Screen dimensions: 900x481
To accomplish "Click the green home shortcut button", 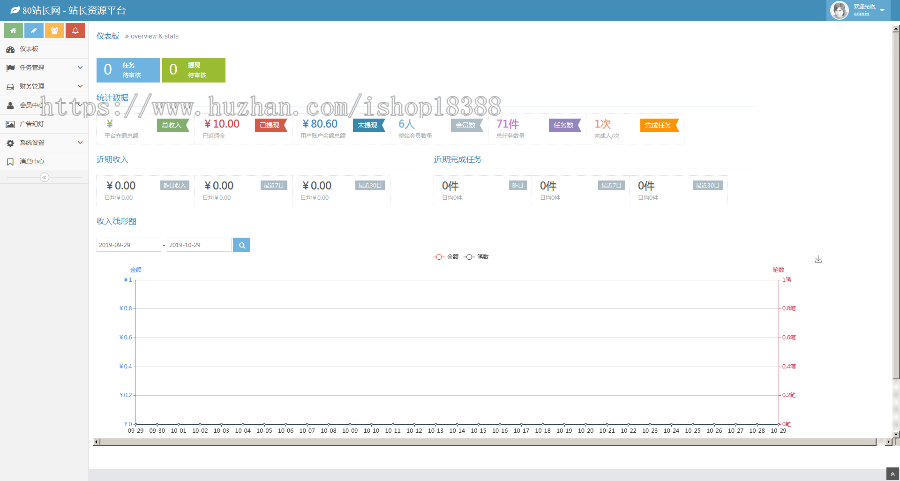I will [x=12, y=31].
